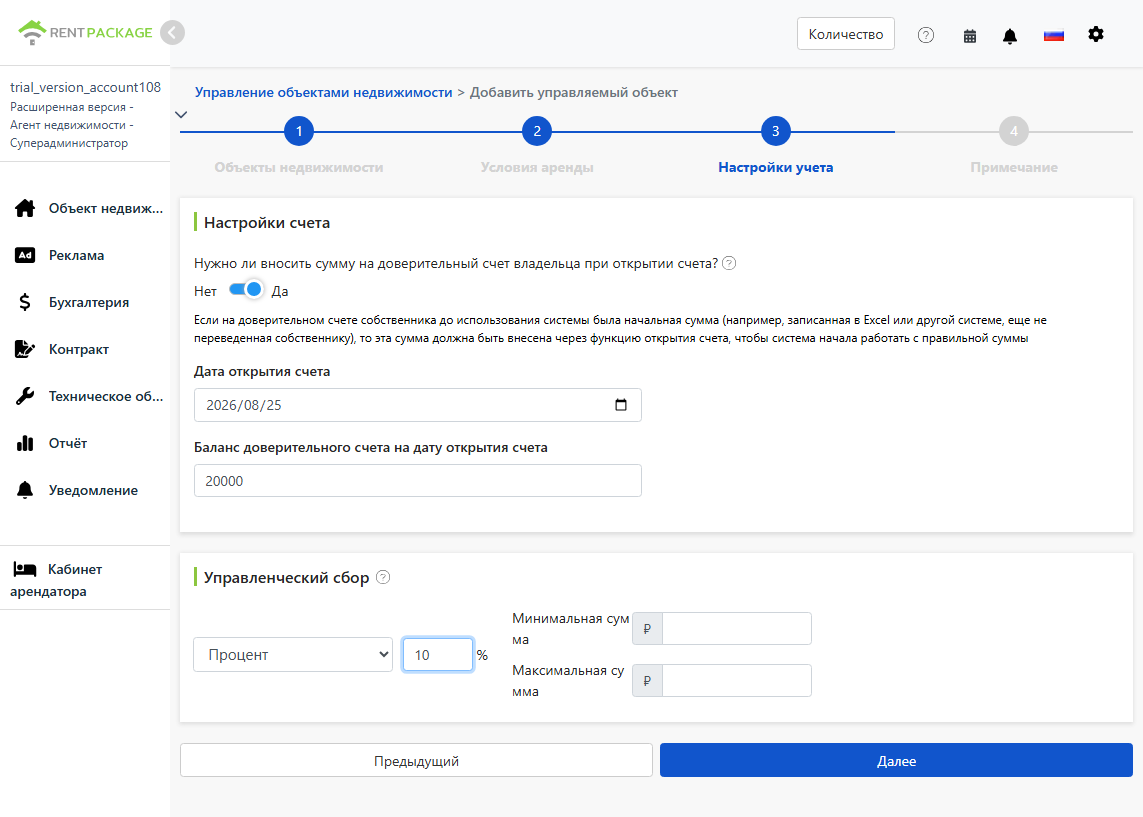This screenshot has height=817, width=1143.
Task: Open the Отчёт menu item
Action: click(68, 443)
